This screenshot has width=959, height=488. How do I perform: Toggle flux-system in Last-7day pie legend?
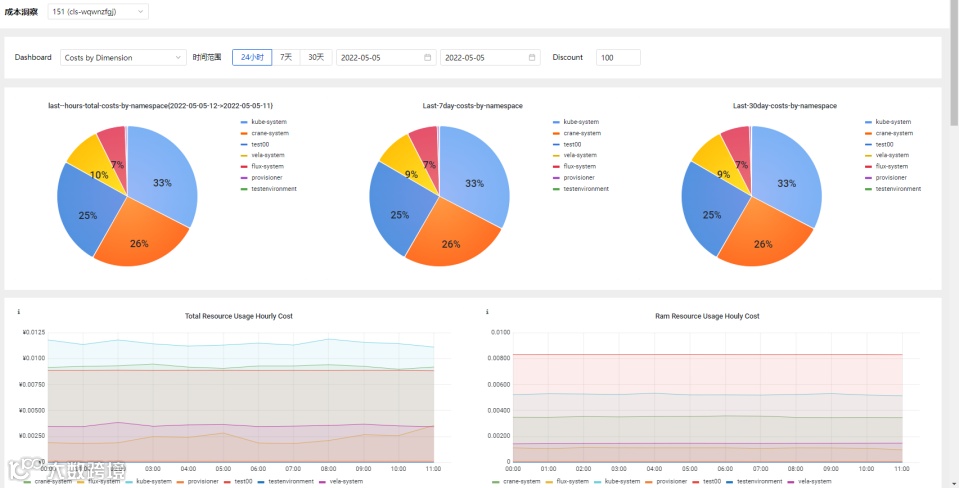574,166
